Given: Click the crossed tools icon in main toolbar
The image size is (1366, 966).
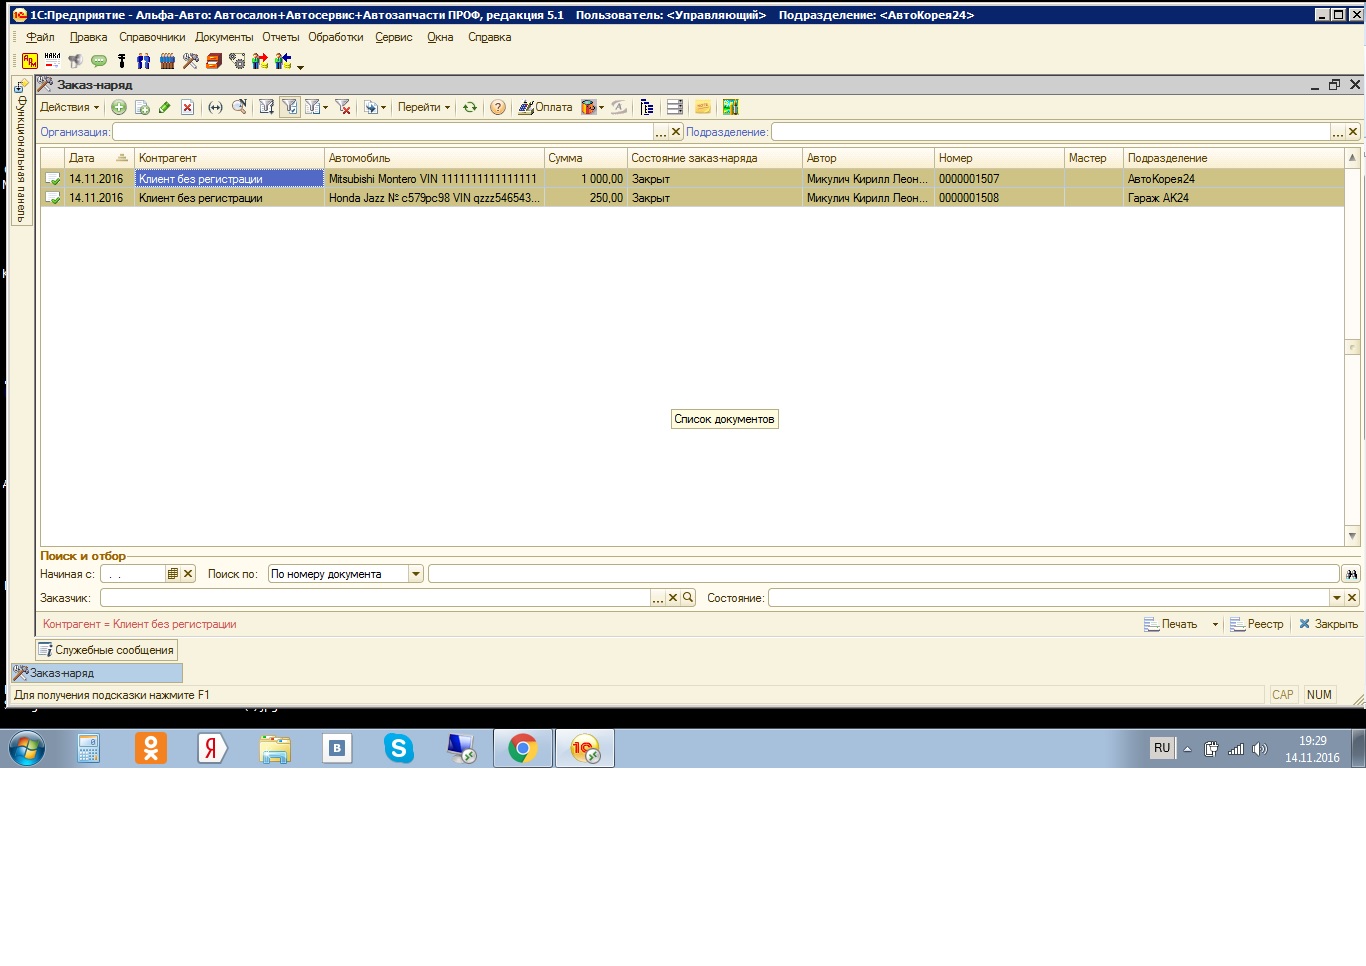Looking at the screenshot, I should click(190, 61).
